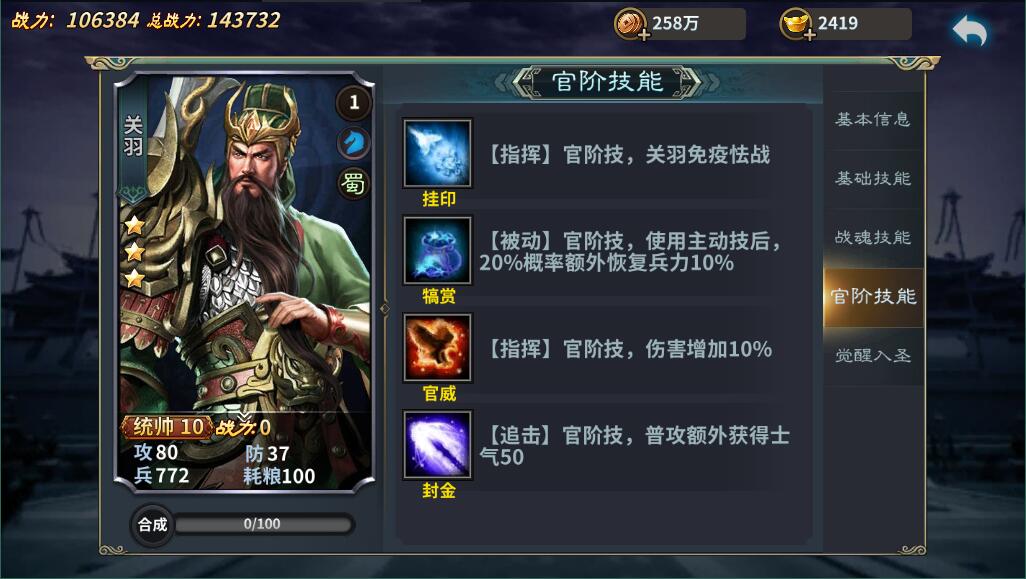
Task: Select the 官阶技能 tab
Action: point(873,296)
